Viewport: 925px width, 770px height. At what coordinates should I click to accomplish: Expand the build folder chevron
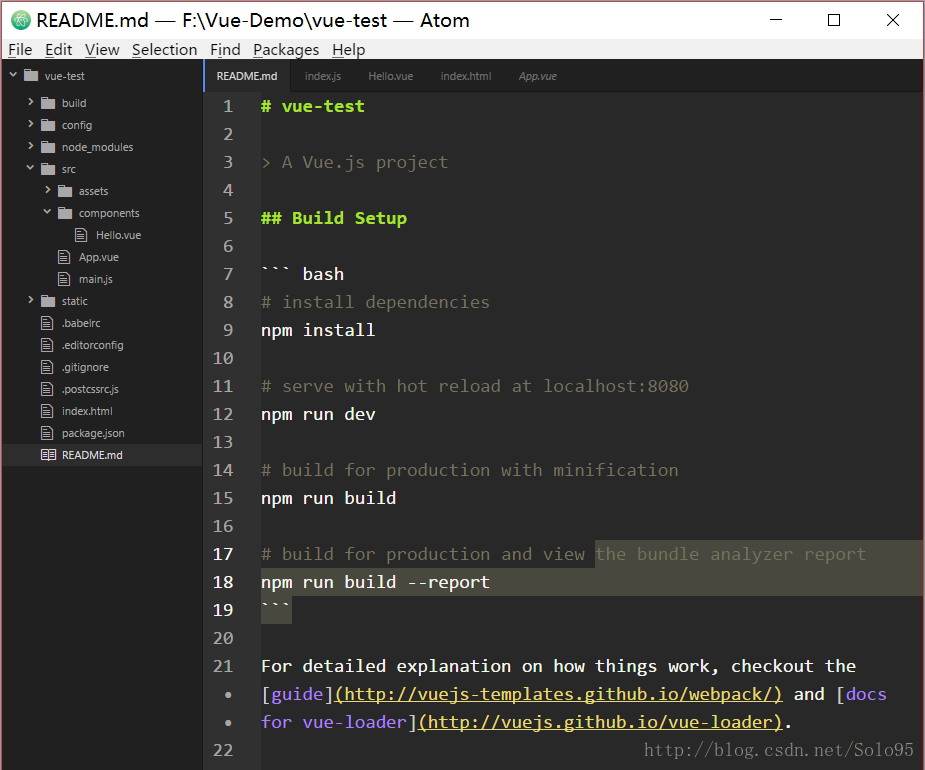[x=31, y=102]
